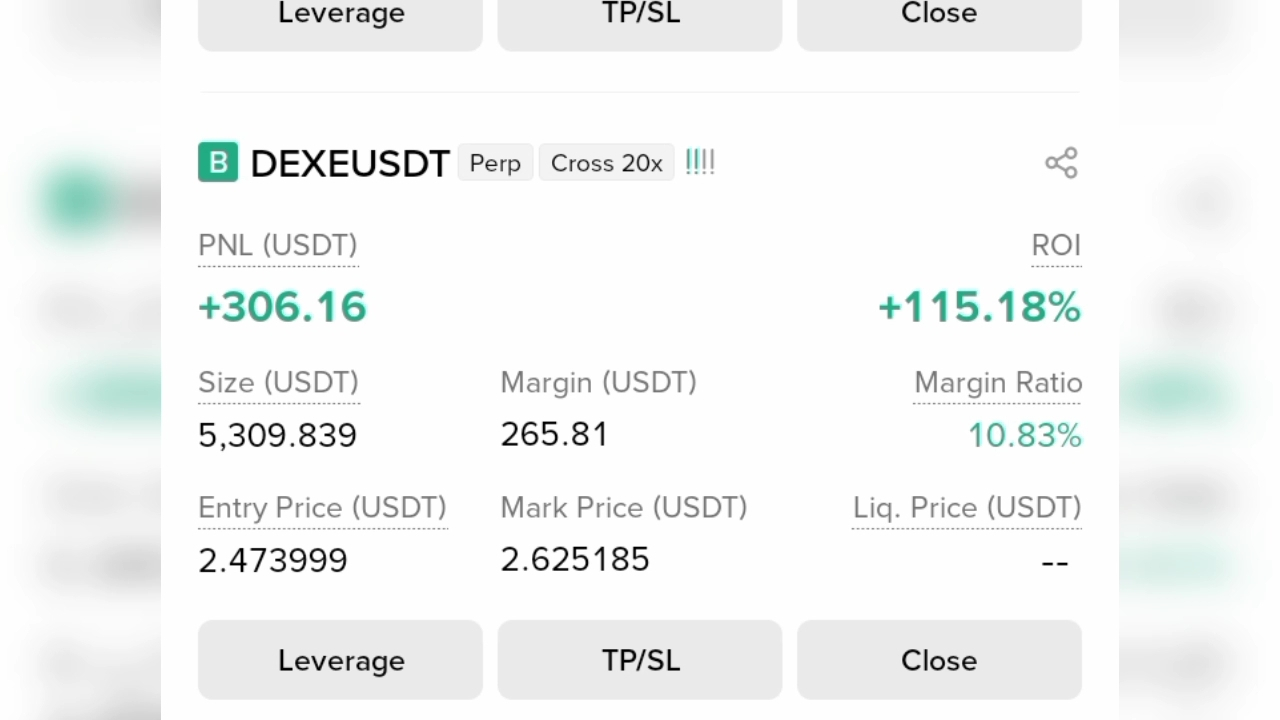
Task: Tap the PNL (USDT) underlined label
Action: tap(278, 246)
